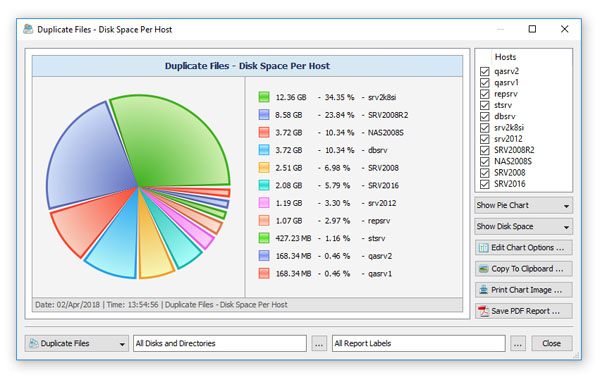Click the Hosts list header

[505, 57]
